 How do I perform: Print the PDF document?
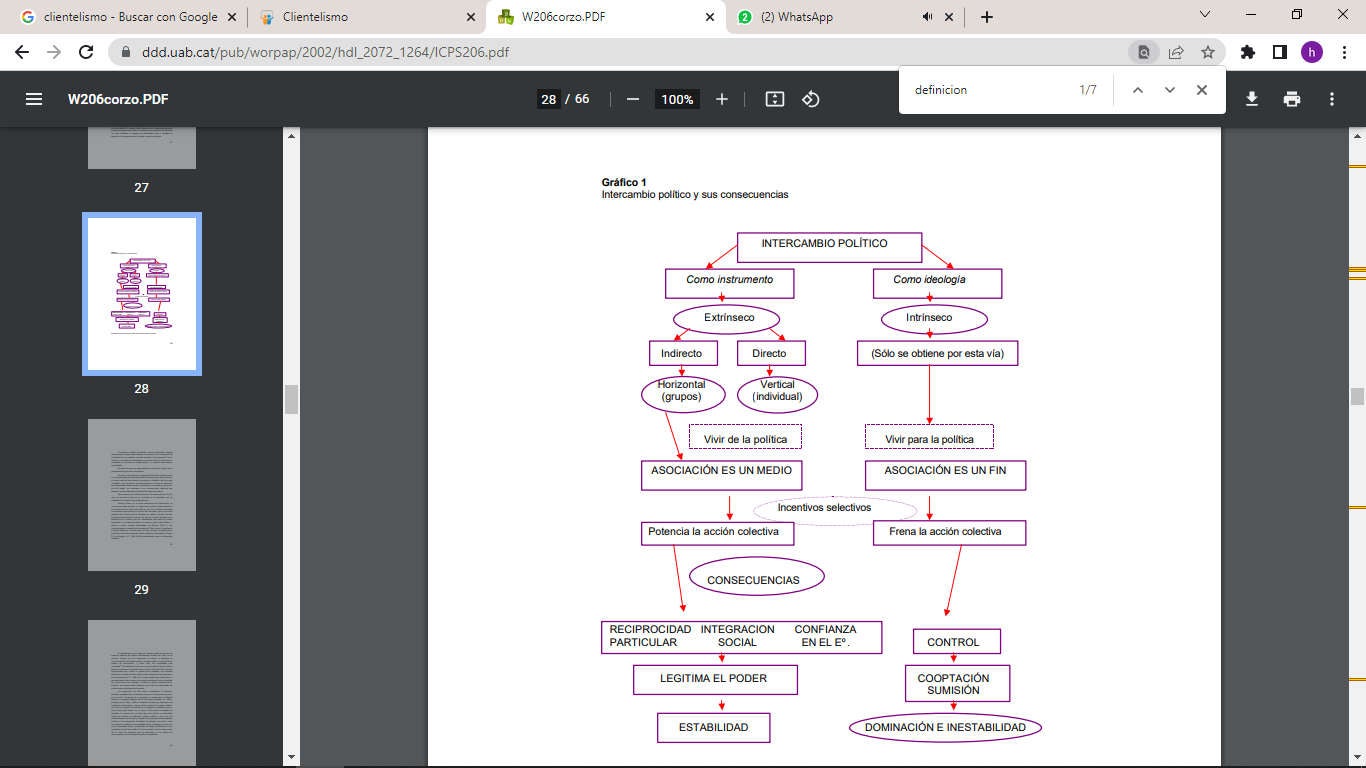pos(1292,99)
